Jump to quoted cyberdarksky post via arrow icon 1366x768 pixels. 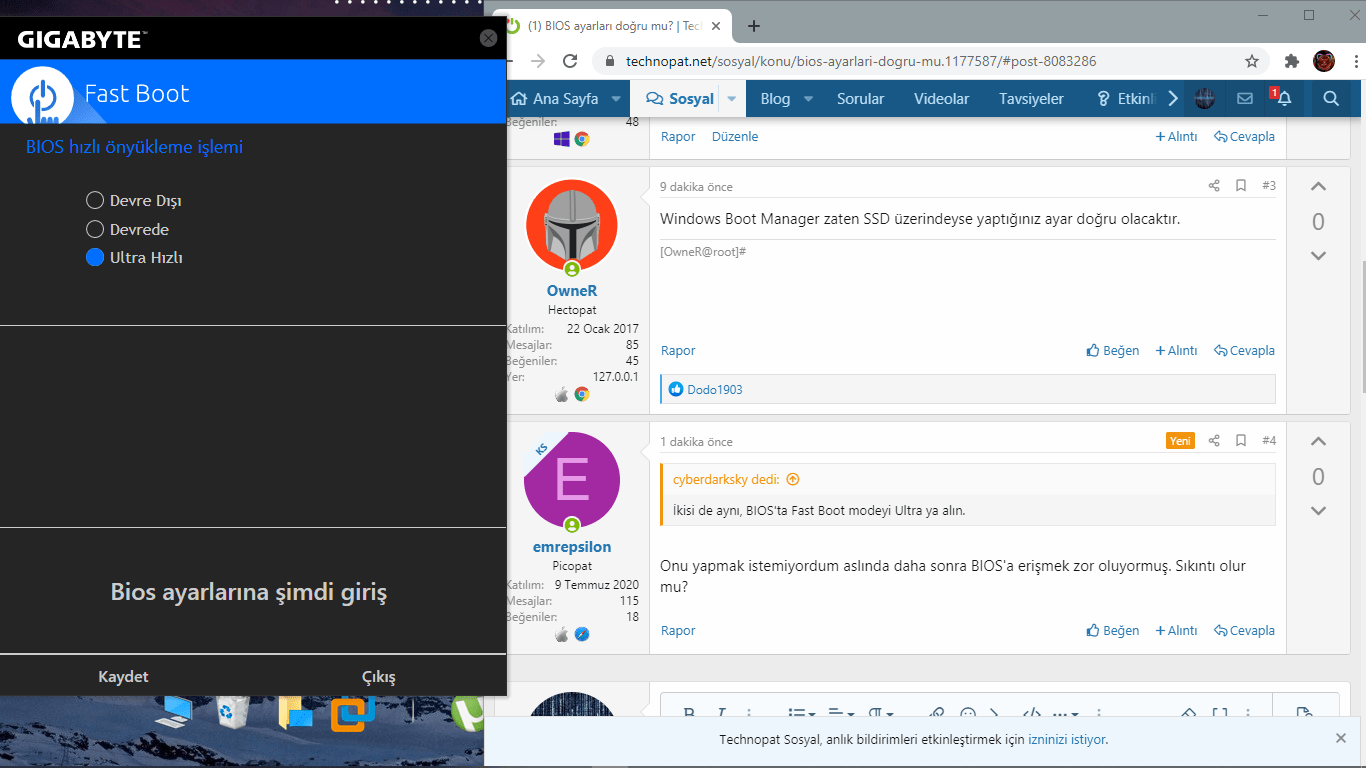(793, 480)
